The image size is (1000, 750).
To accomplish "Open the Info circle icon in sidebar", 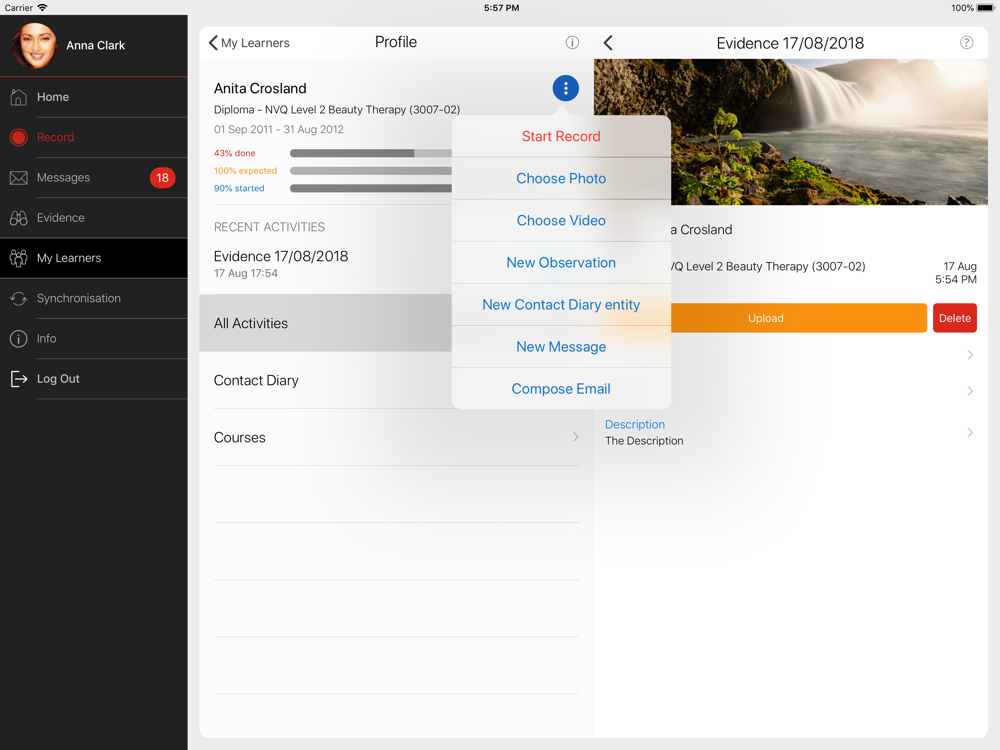I will (x=18, y=339).
